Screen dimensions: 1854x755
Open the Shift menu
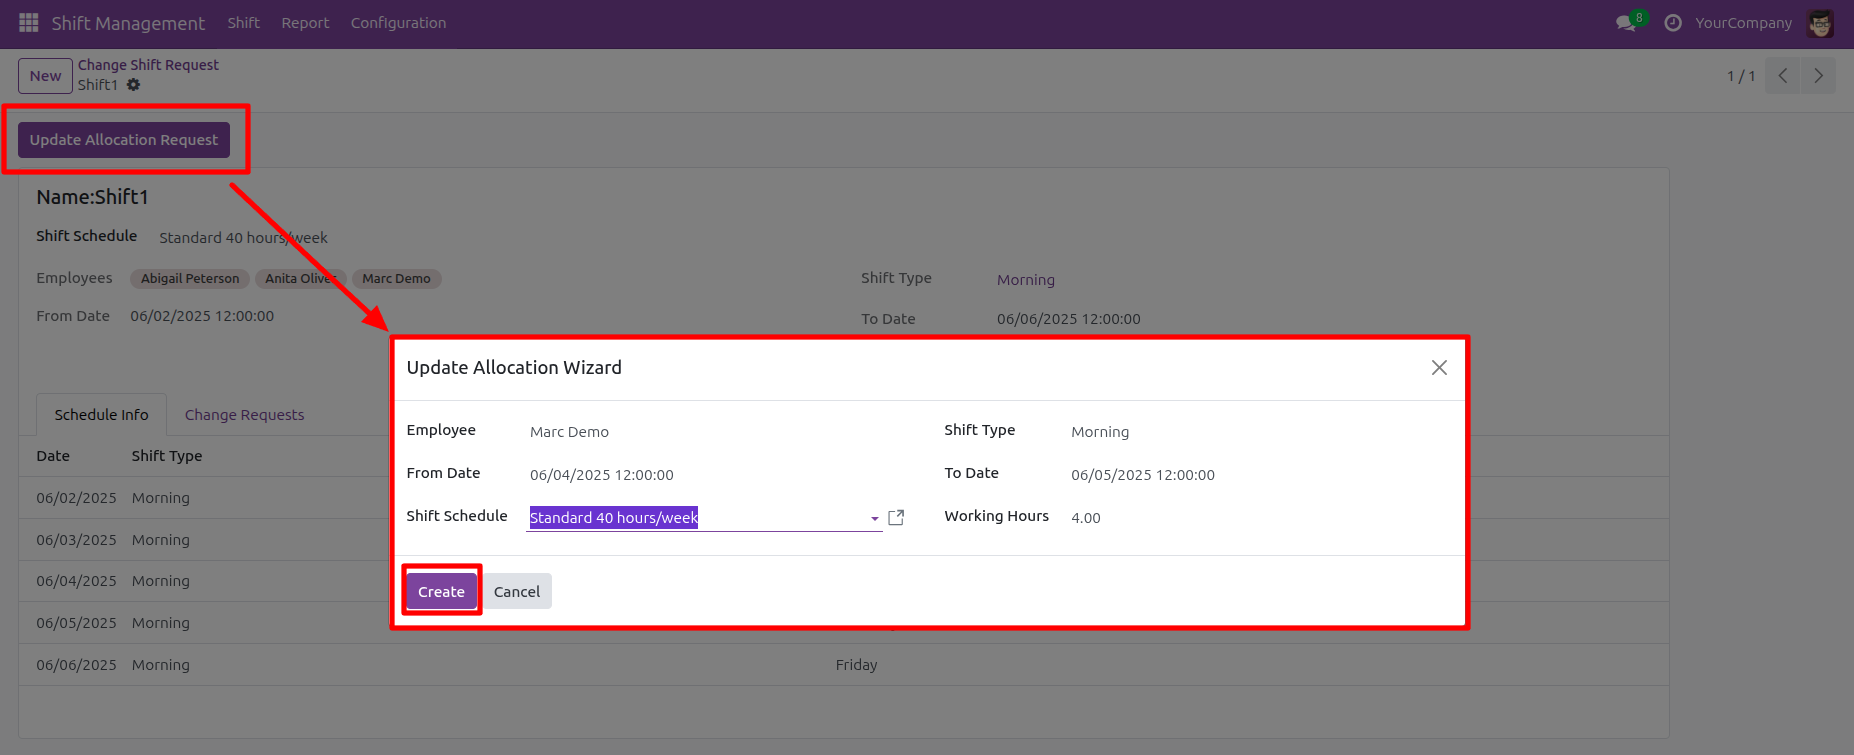click(243, 22)
